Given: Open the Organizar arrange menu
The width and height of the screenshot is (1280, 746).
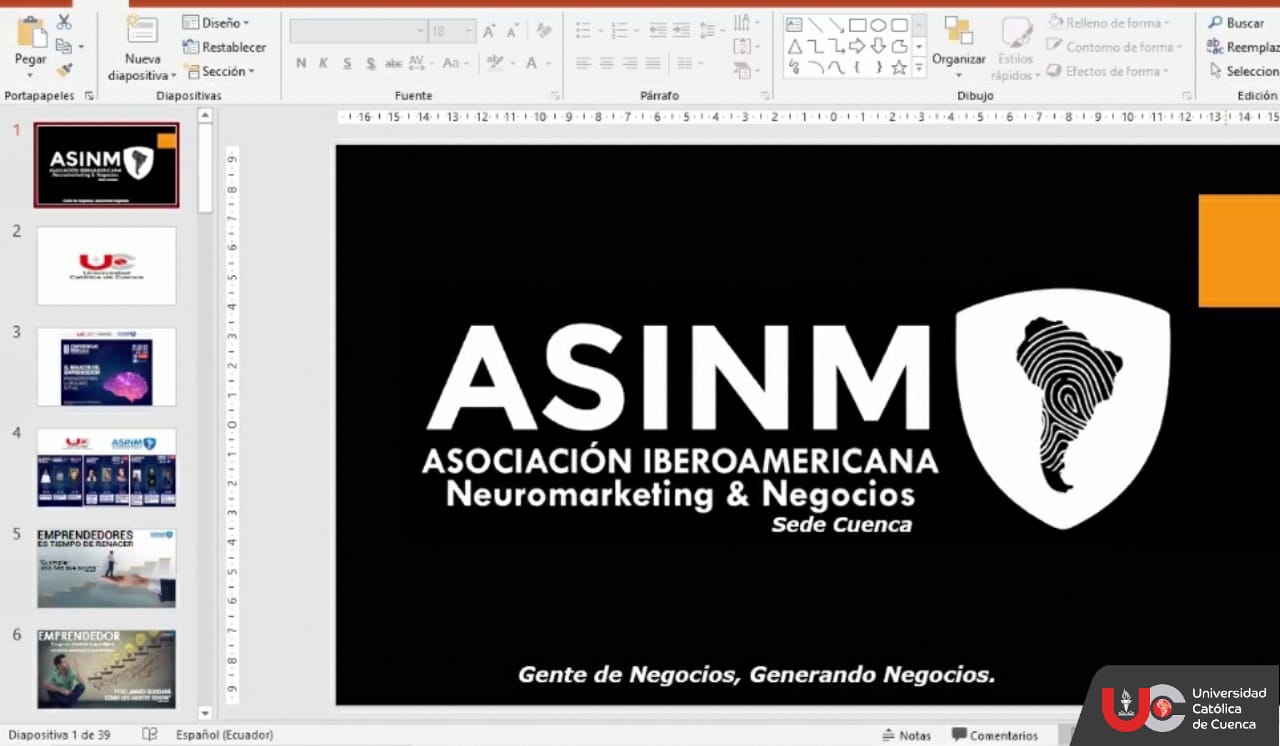Looking at the screenshot, I should point(959,46).
